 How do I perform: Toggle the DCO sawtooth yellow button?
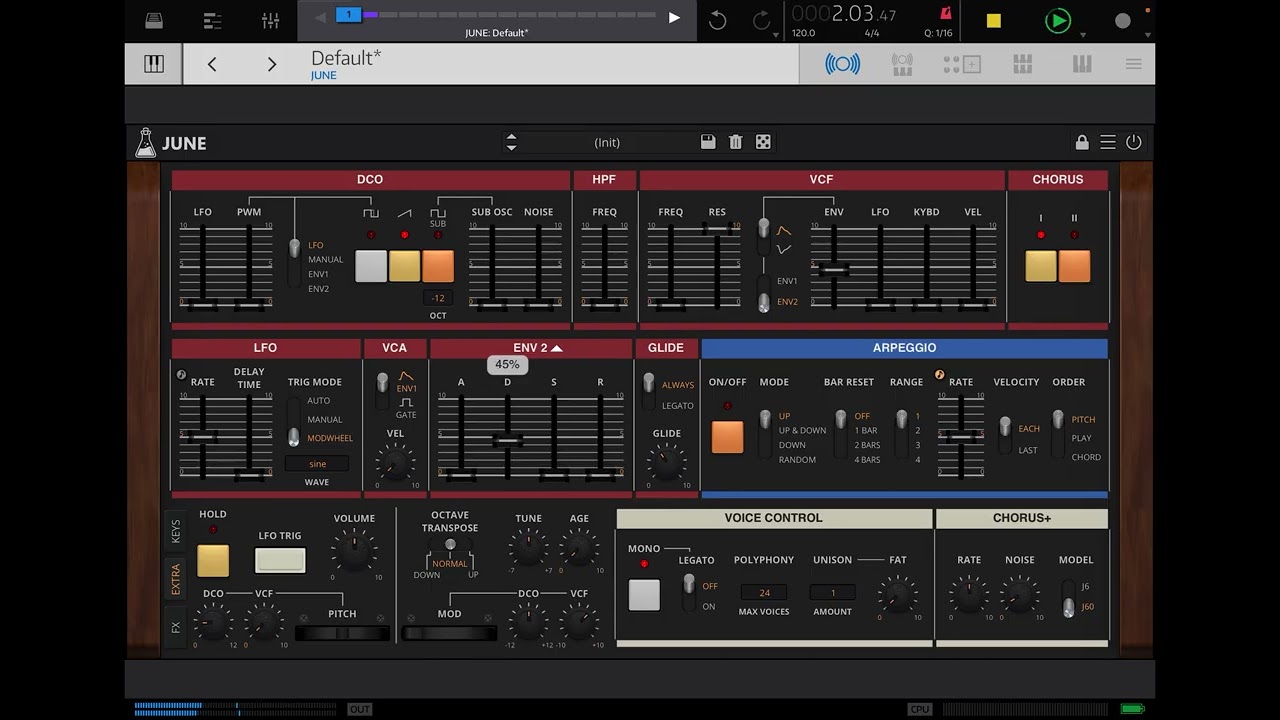tap(405, 266)
